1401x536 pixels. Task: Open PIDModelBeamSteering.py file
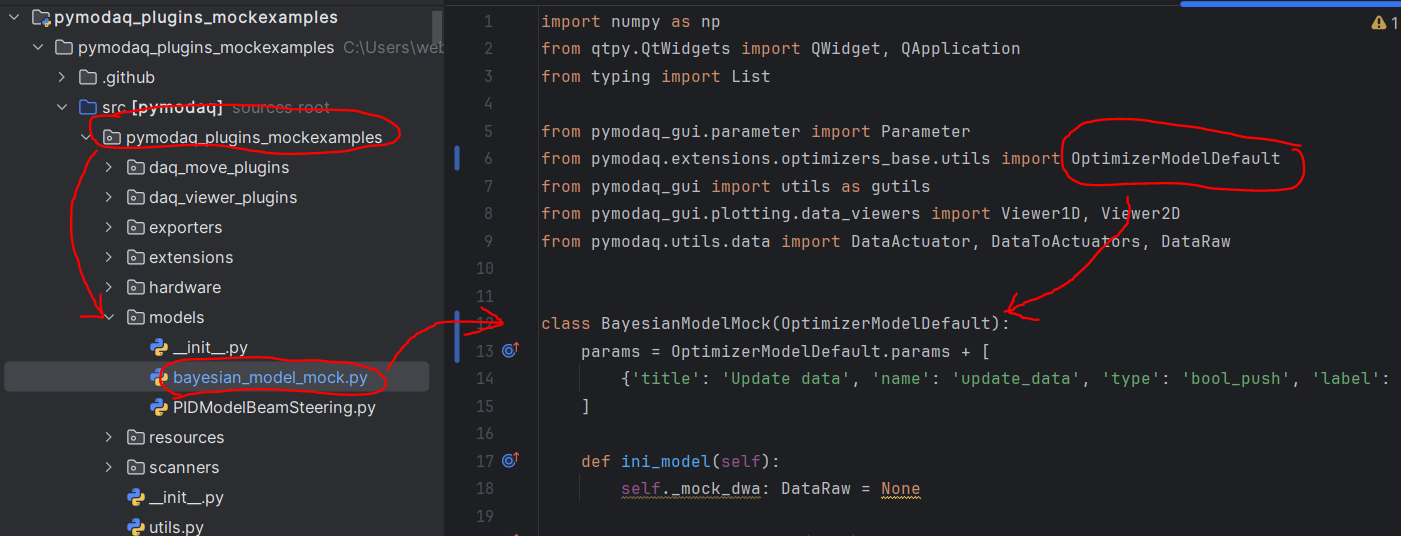pos(274,407)
